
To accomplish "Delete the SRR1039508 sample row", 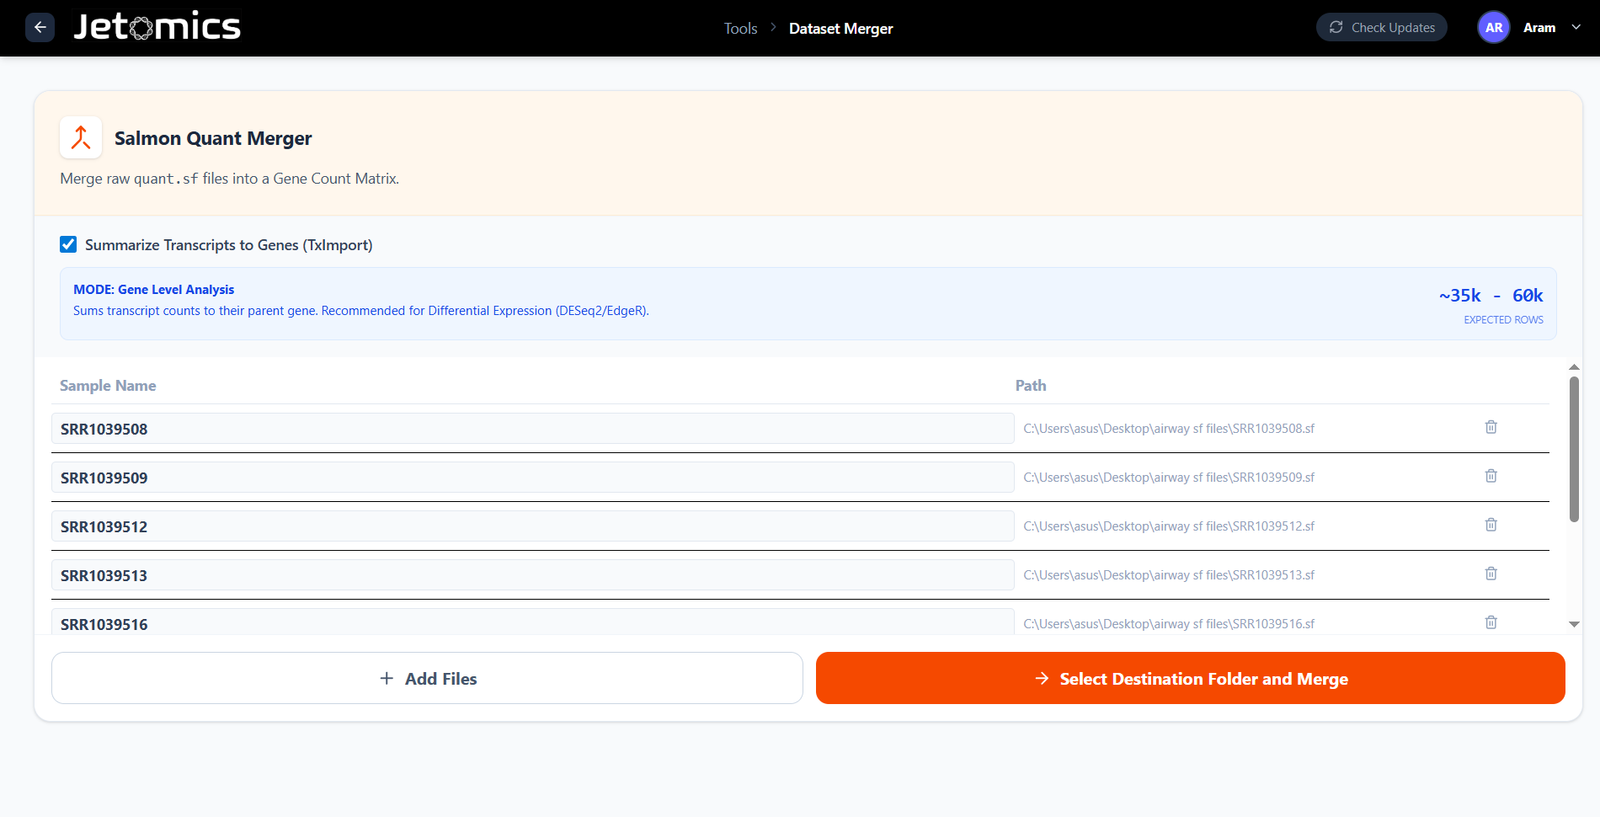I will [1490, 427].
